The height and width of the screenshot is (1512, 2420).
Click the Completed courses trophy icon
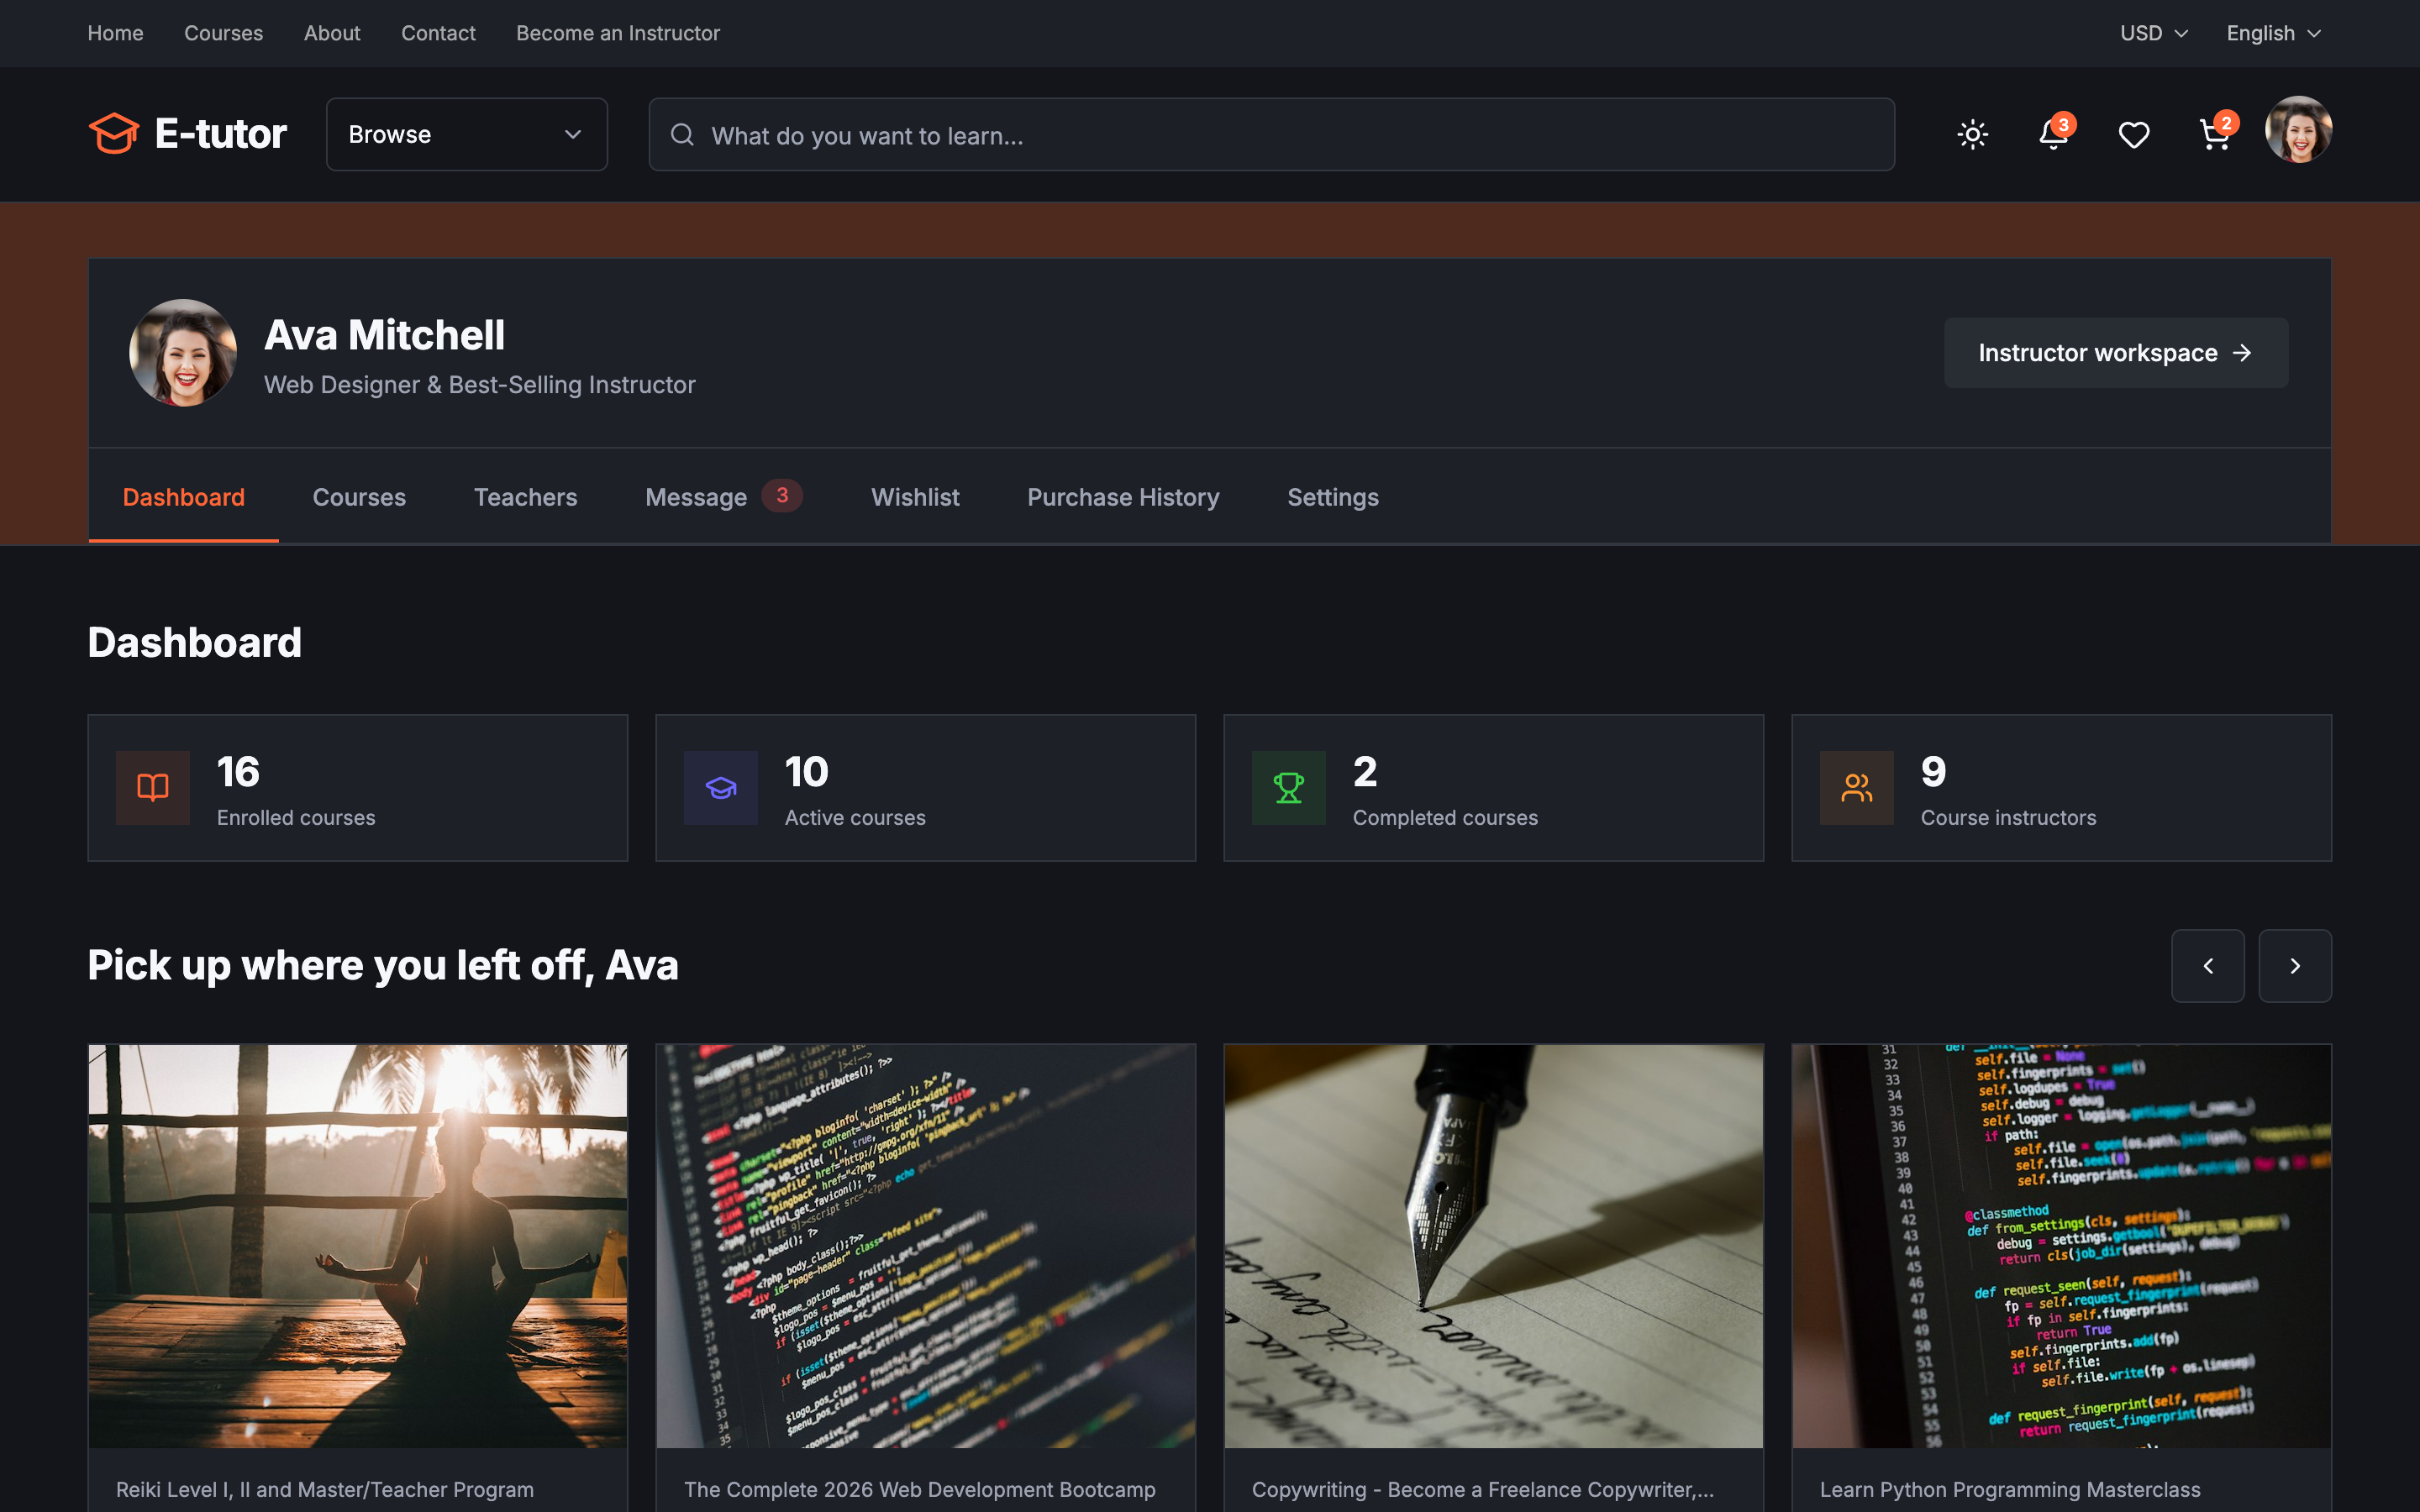(1289, 787)
